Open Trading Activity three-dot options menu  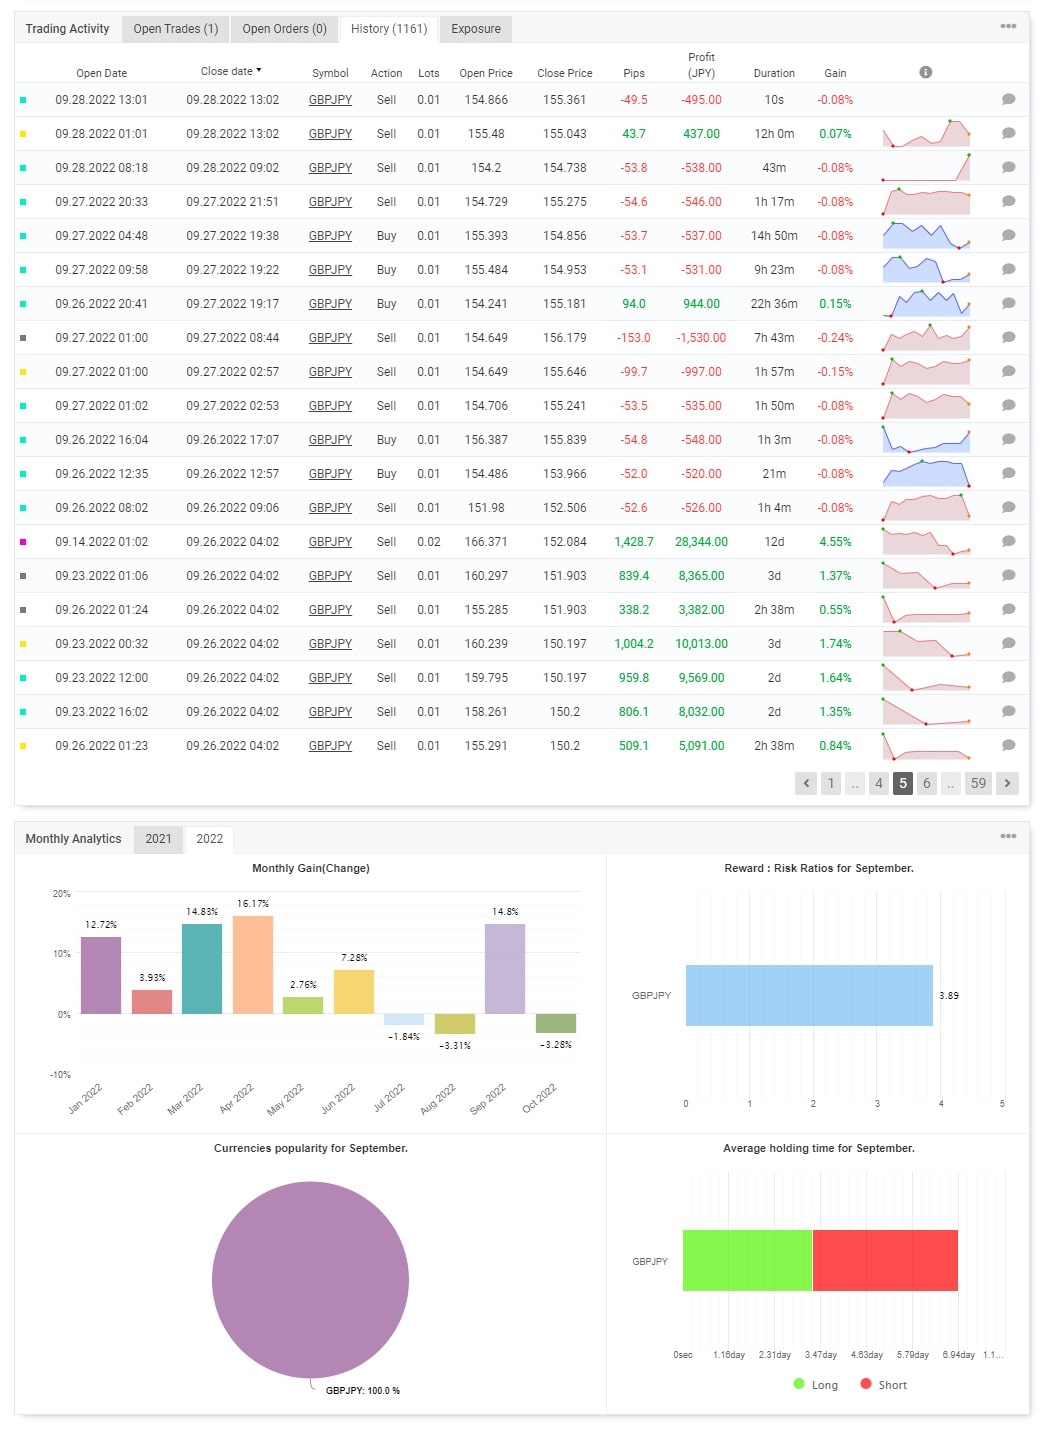coord(1008,27)
